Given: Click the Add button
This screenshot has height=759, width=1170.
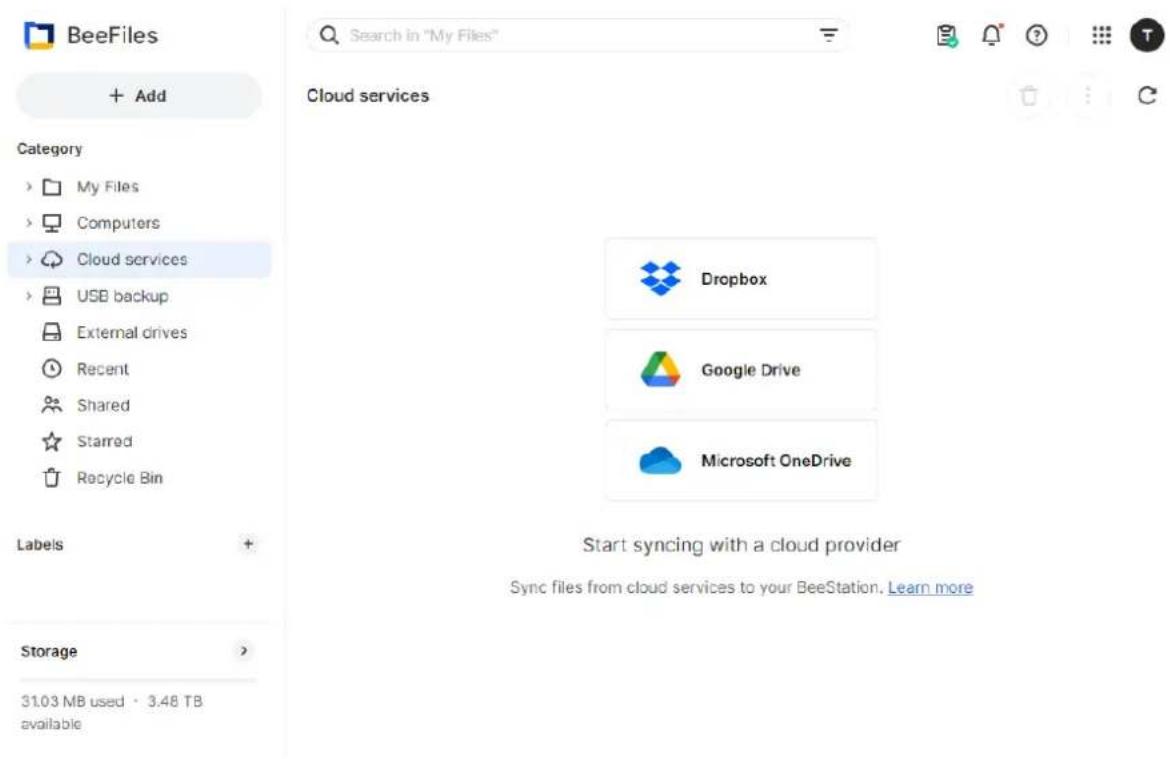Looking at the screenshot, I should click(x=139, y=96).
